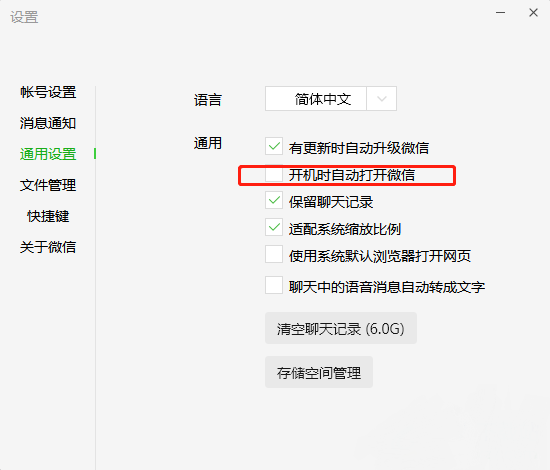Click the 设置 window title
Viewport: 550px width, 470px height.
pos(24,17)
